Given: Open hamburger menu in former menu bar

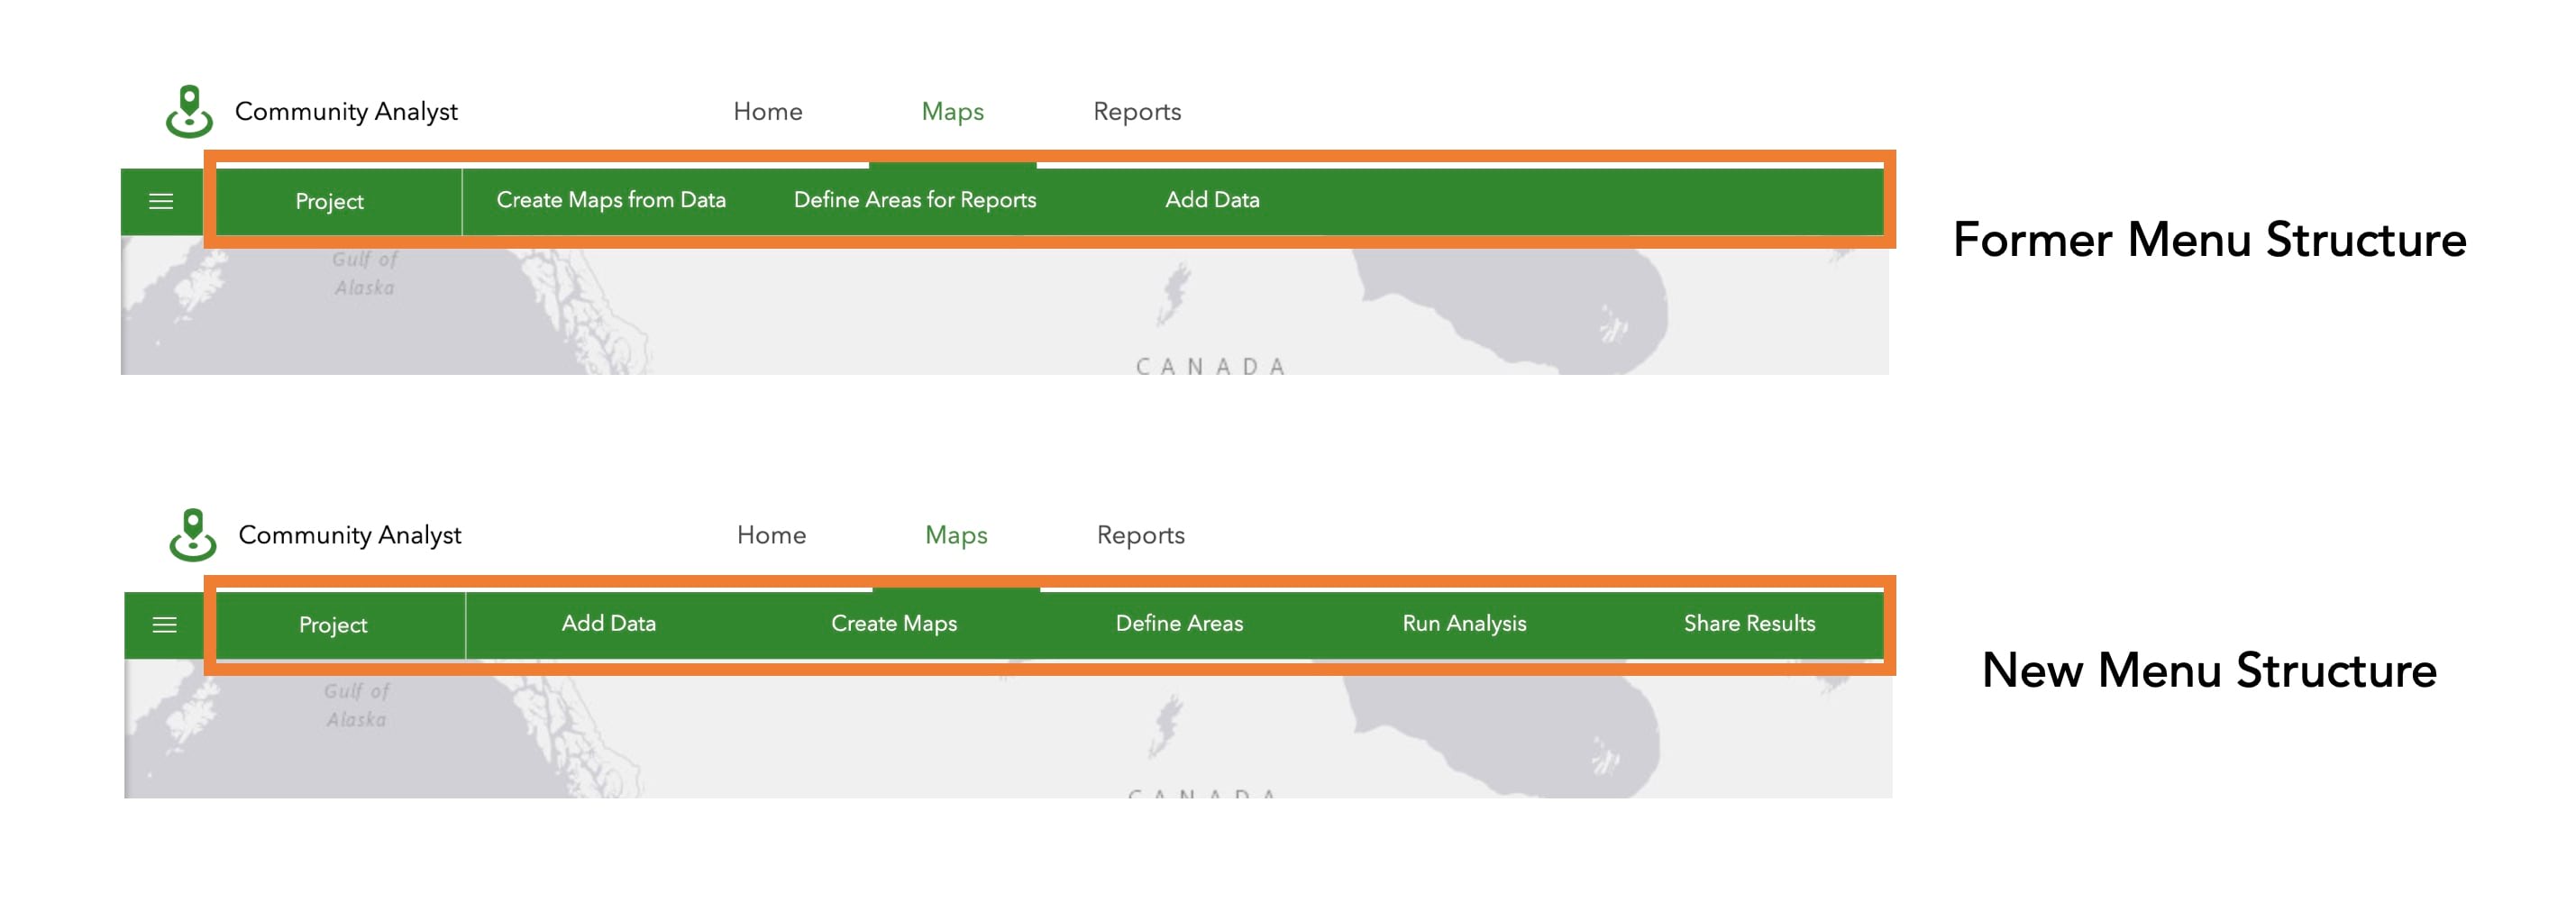Looking at the screenshot, I should pyautogui.click(x=161, y=202).
